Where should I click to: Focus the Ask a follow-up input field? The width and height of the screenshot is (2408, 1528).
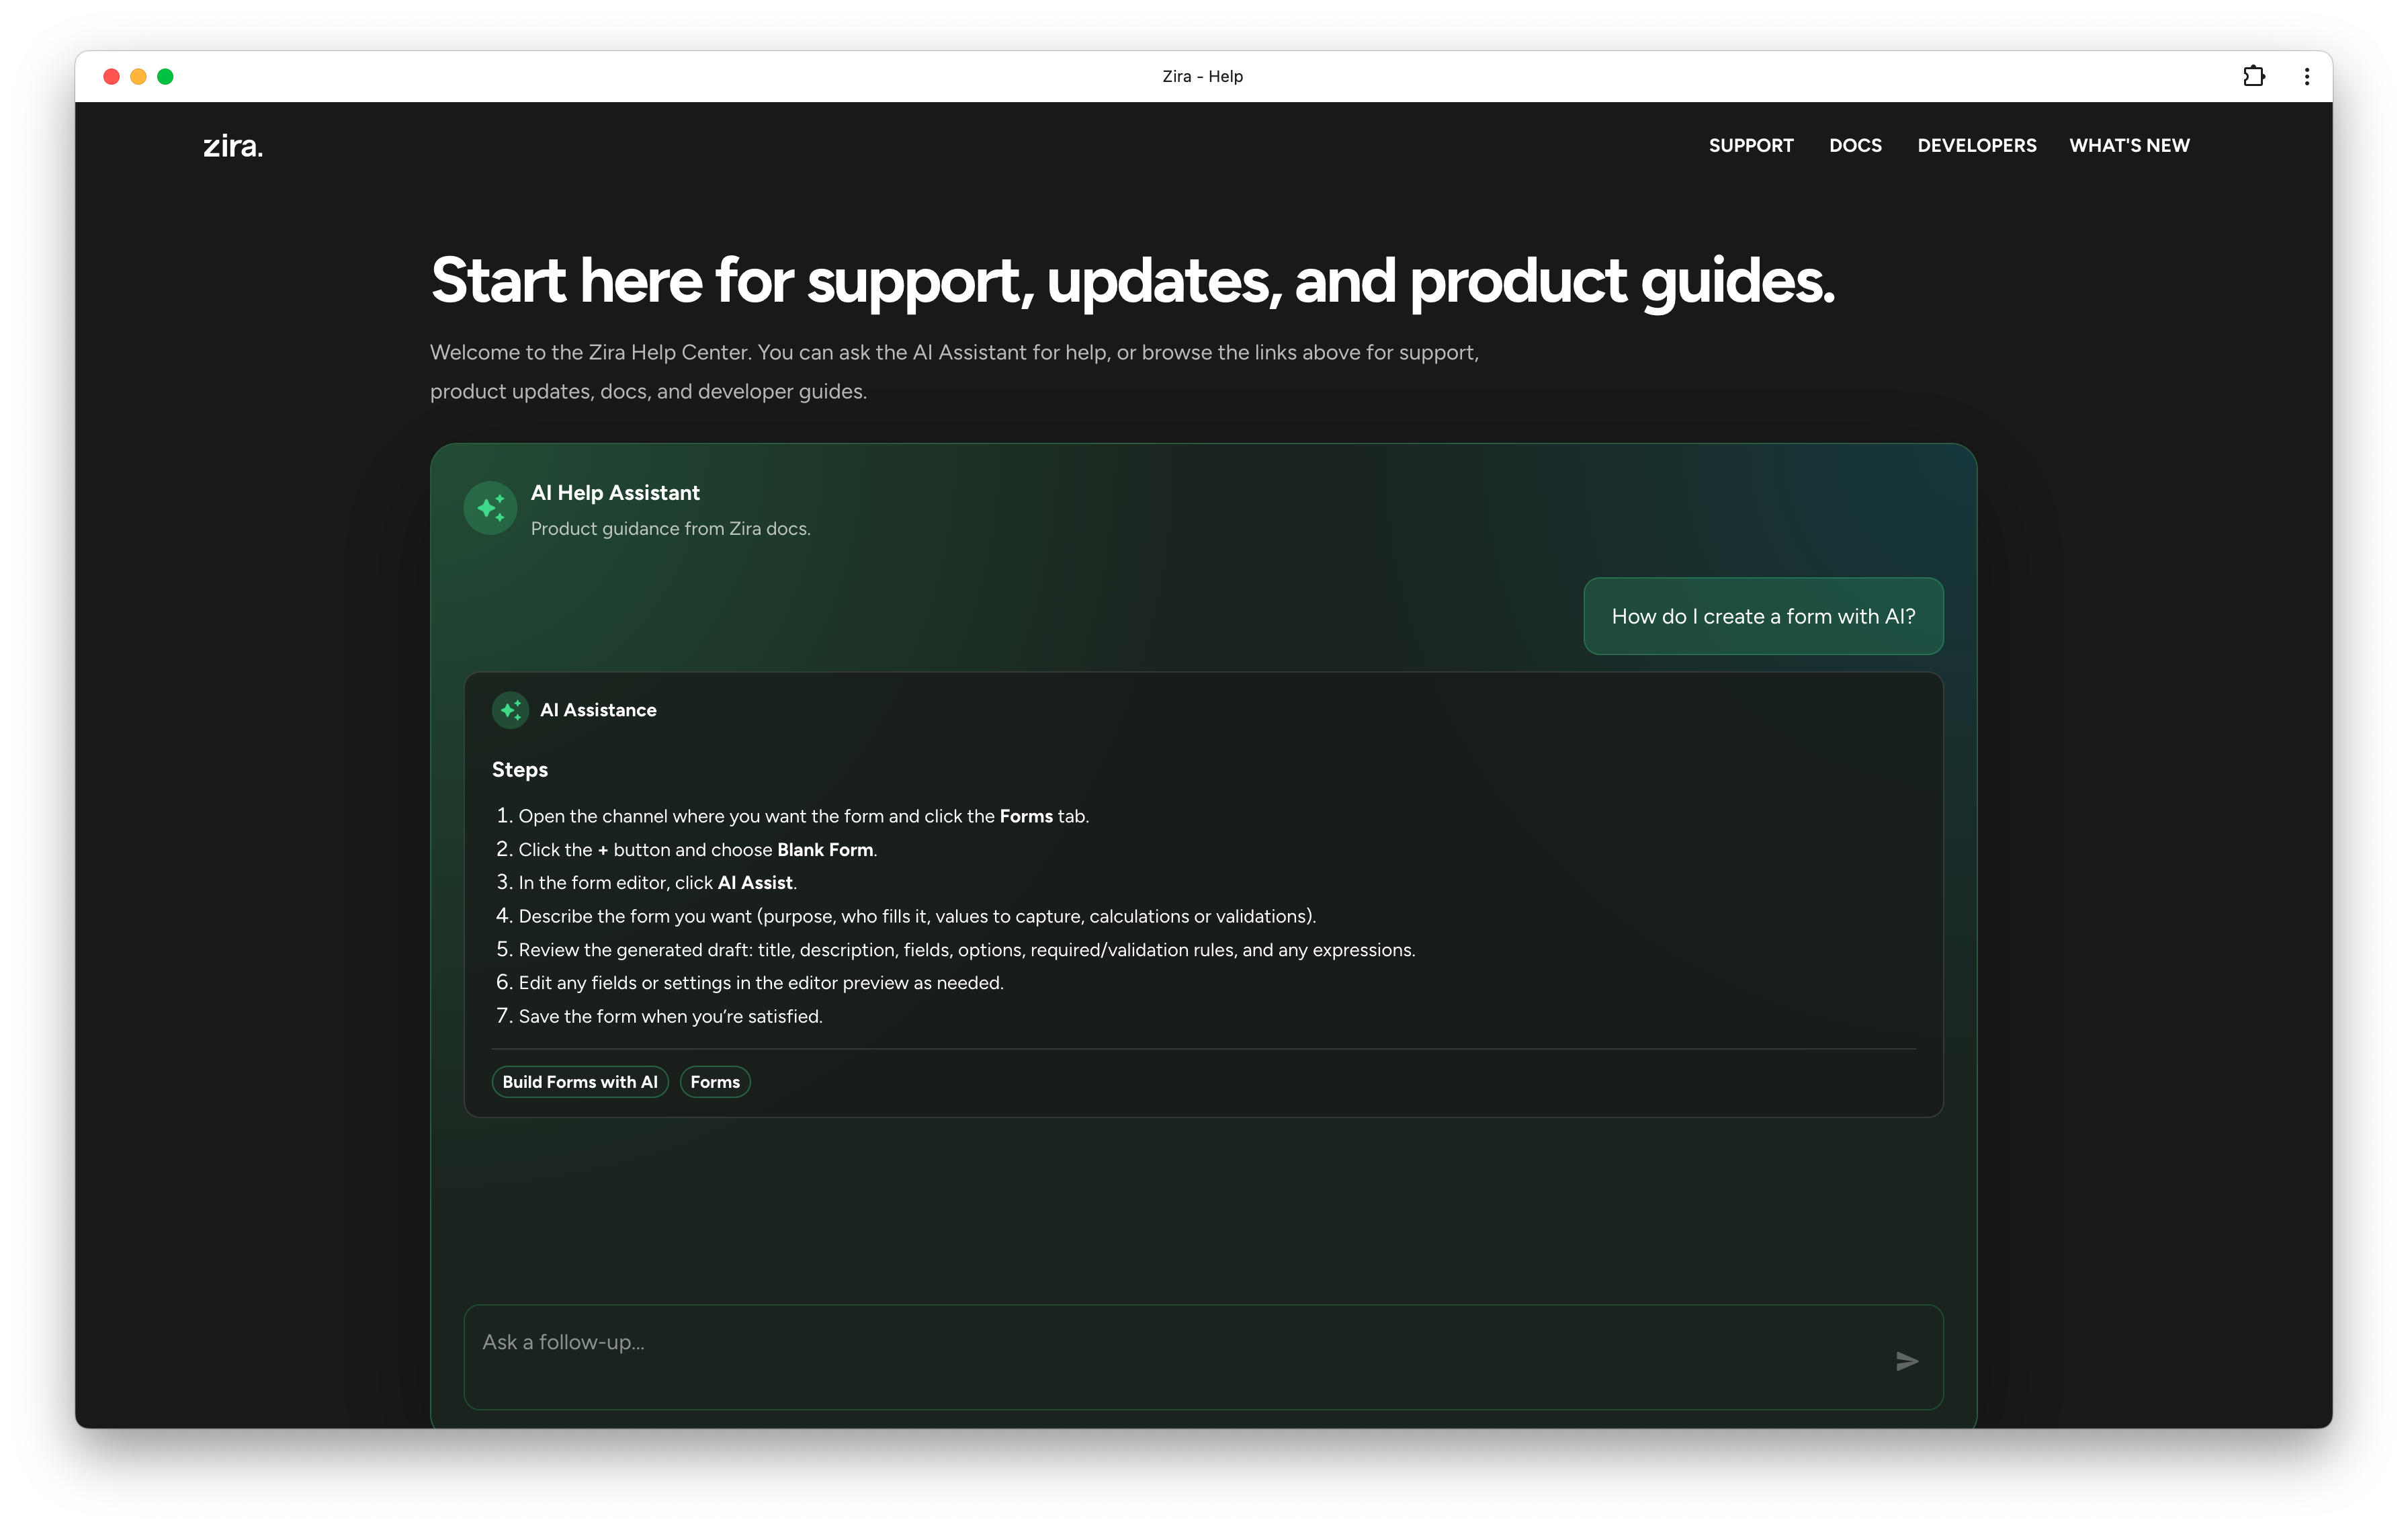pos(1203,1357)
